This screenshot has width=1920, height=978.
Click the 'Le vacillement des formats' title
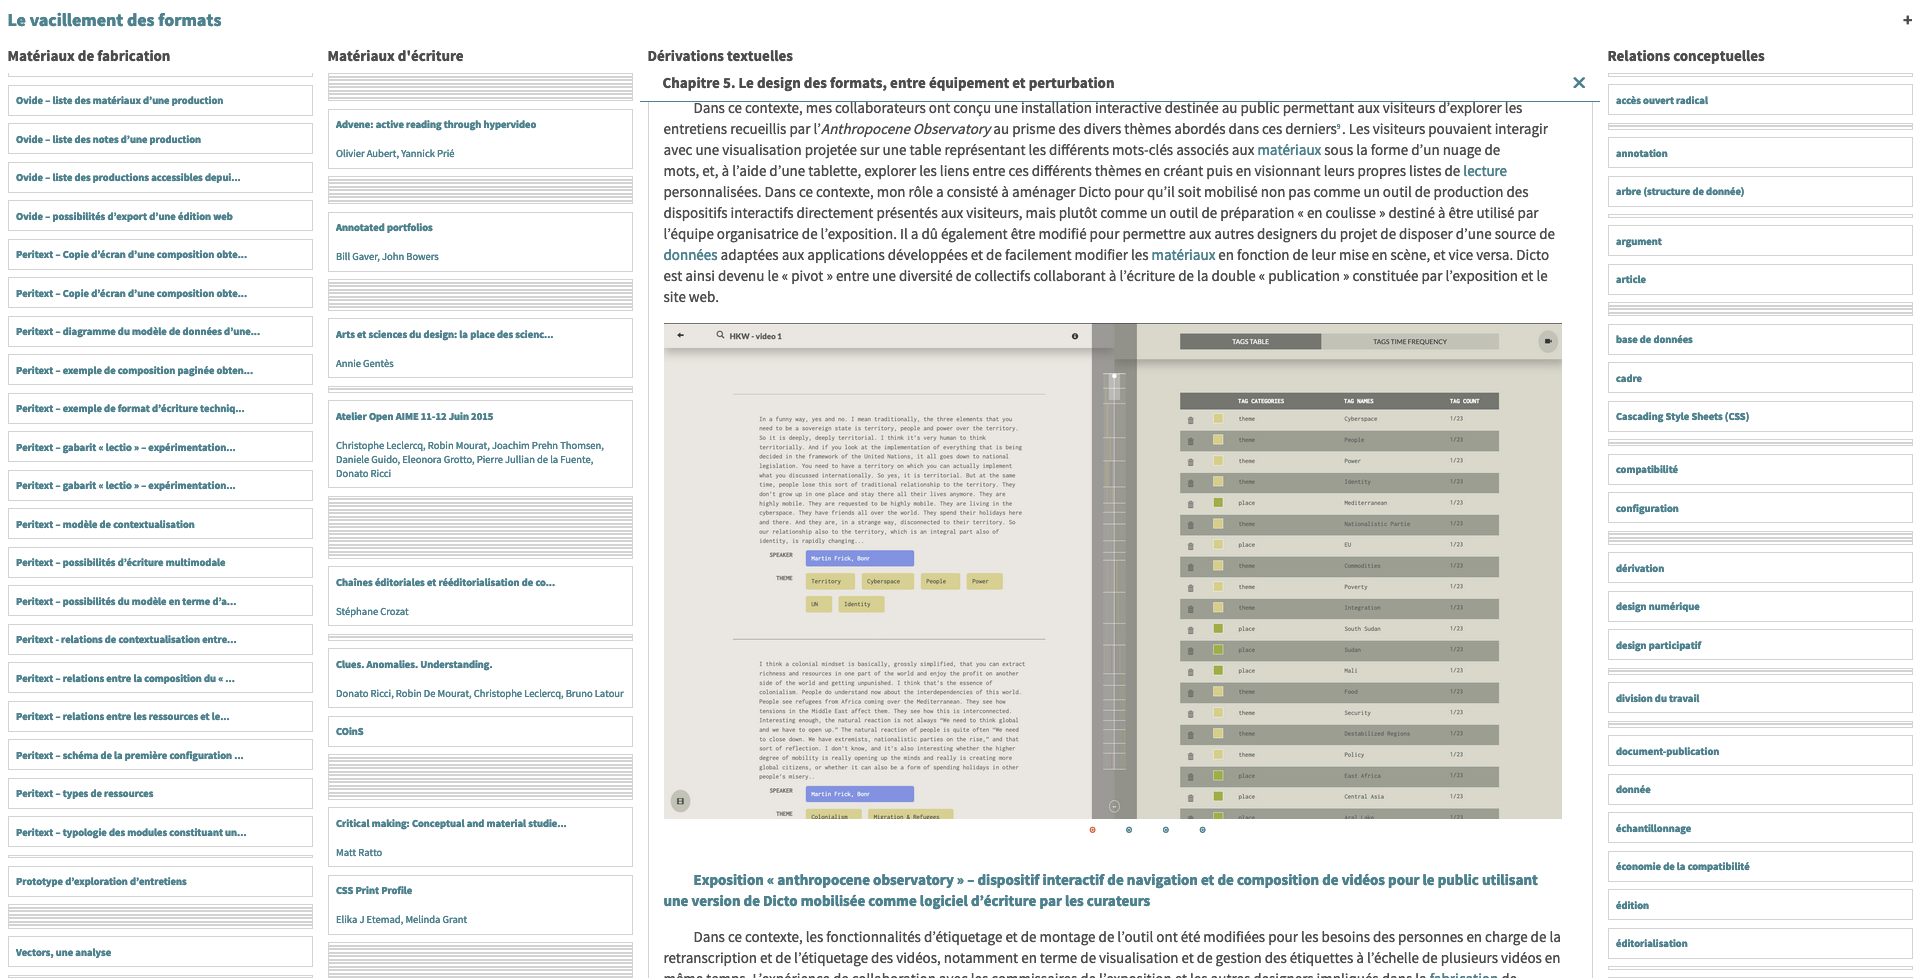pos(115,20)
